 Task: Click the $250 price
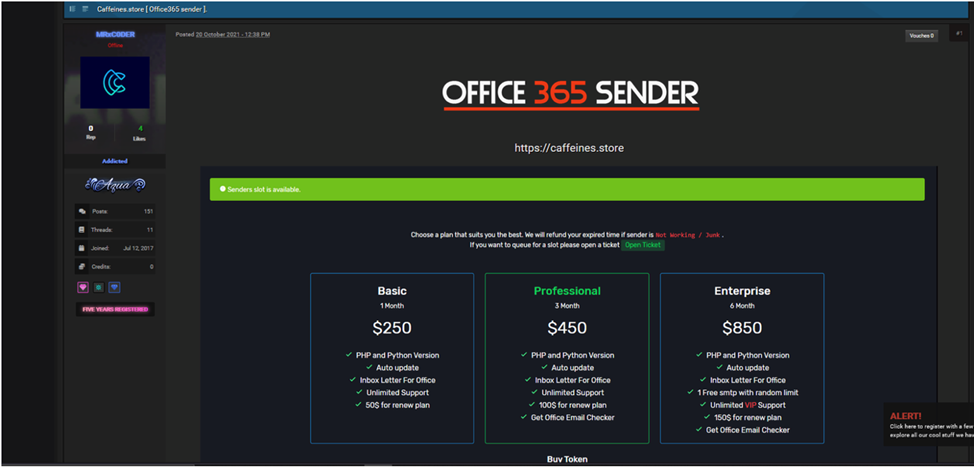tap(392, 328)
